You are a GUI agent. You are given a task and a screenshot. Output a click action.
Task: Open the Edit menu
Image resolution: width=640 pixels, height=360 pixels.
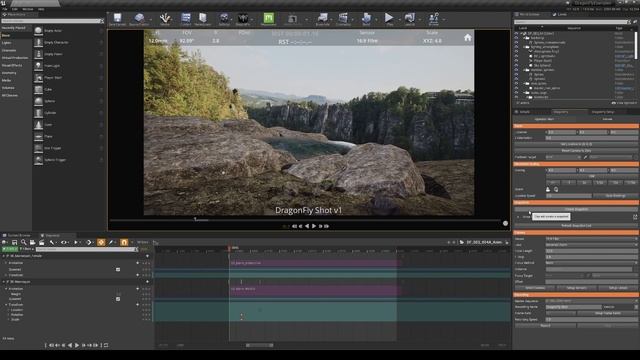[x=15, y=9]
